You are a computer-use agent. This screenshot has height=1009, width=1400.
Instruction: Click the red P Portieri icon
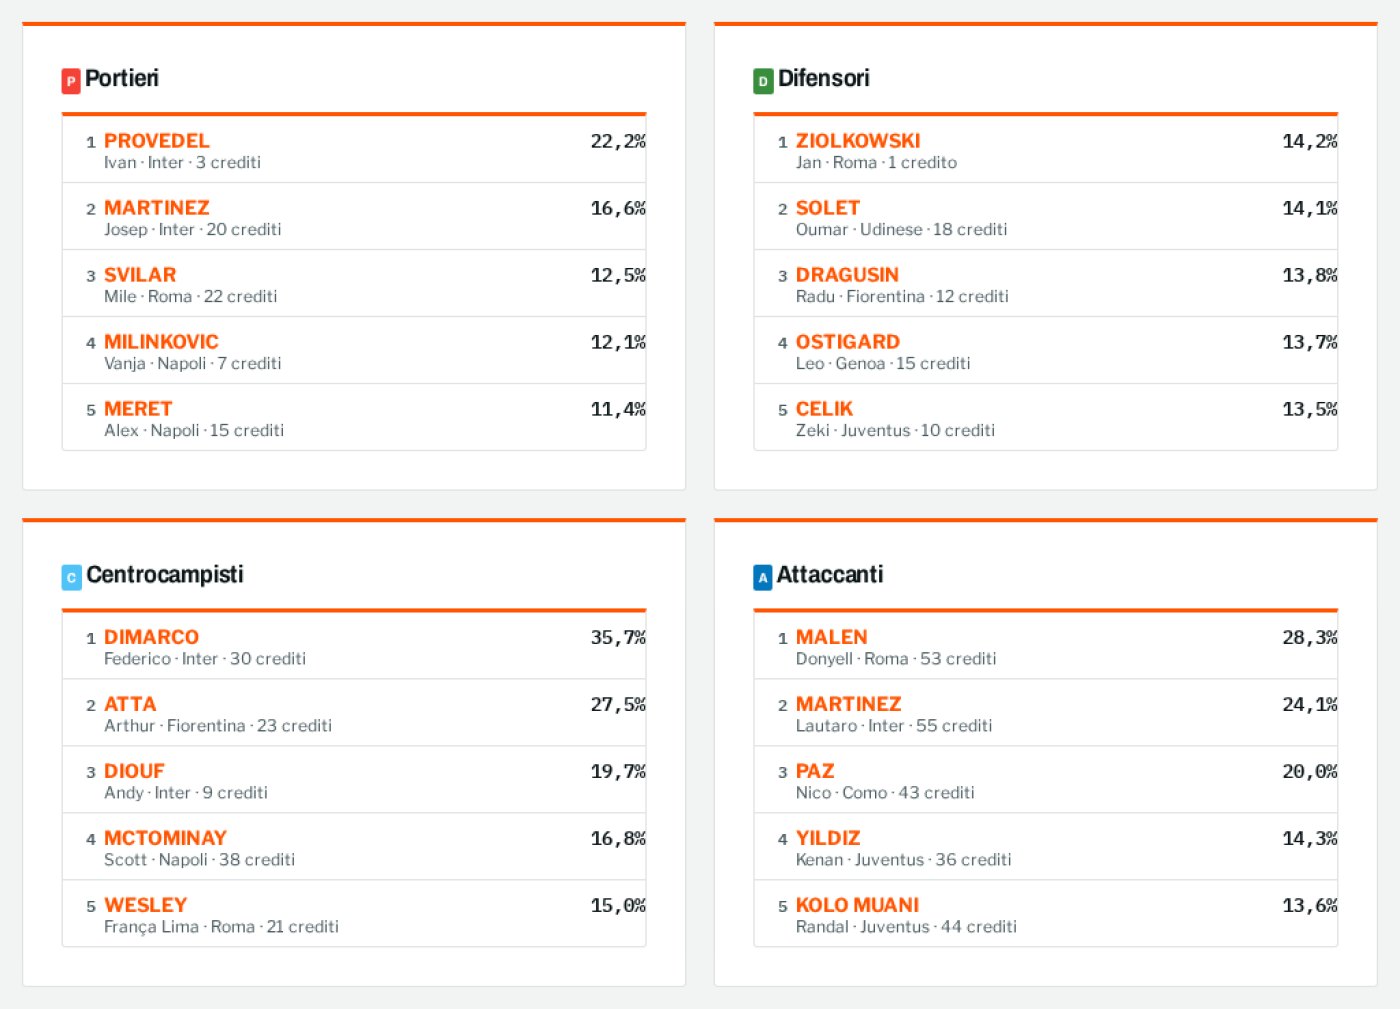[71, 81]
